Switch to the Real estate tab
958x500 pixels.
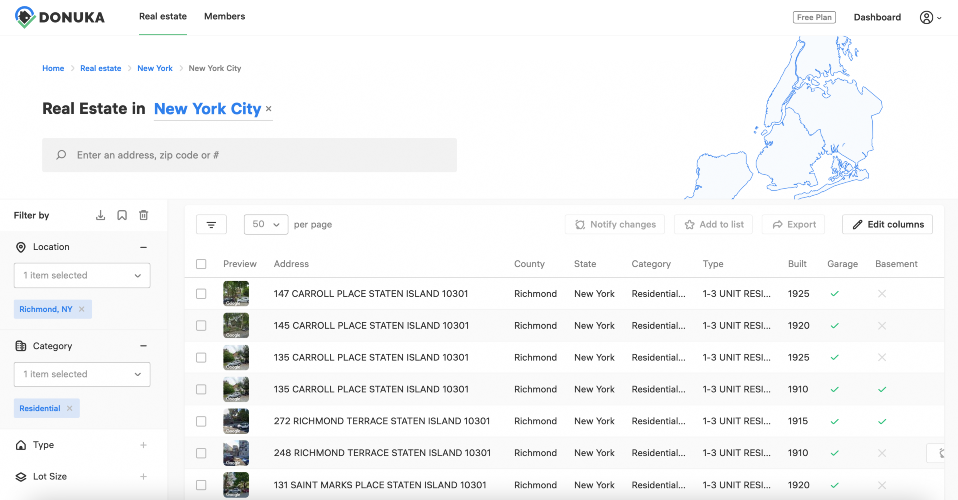pos(163,17)
